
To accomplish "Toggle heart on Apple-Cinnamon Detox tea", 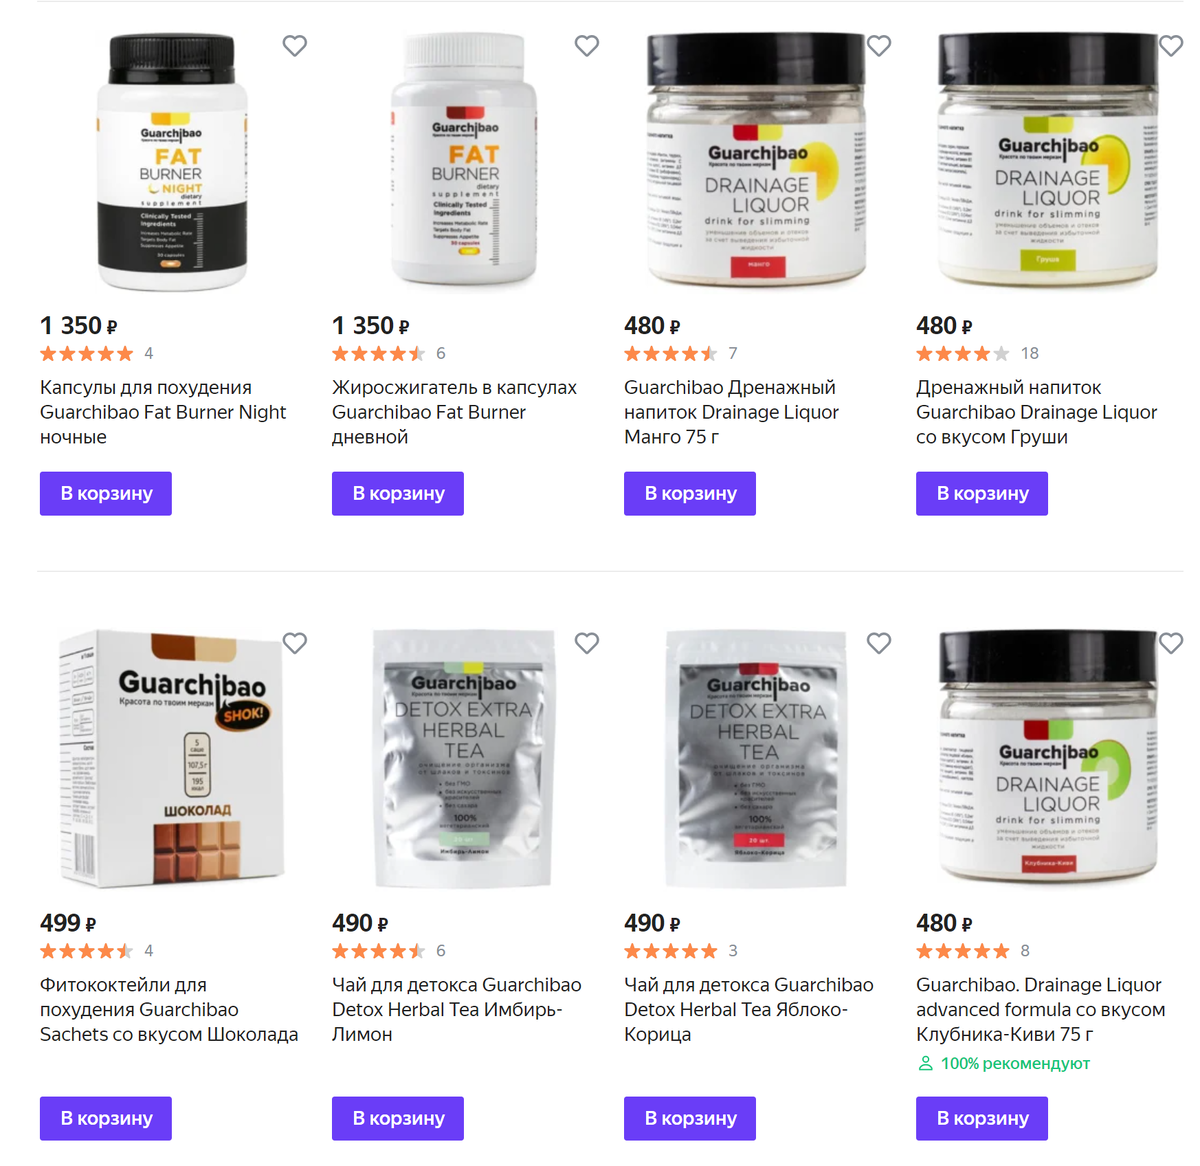I will coord(879,643).
